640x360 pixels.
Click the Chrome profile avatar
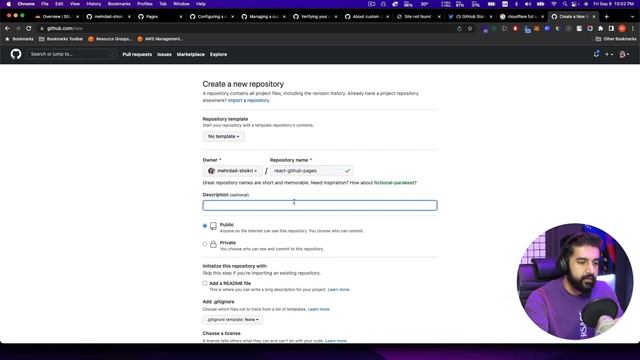tap(622, 29)
